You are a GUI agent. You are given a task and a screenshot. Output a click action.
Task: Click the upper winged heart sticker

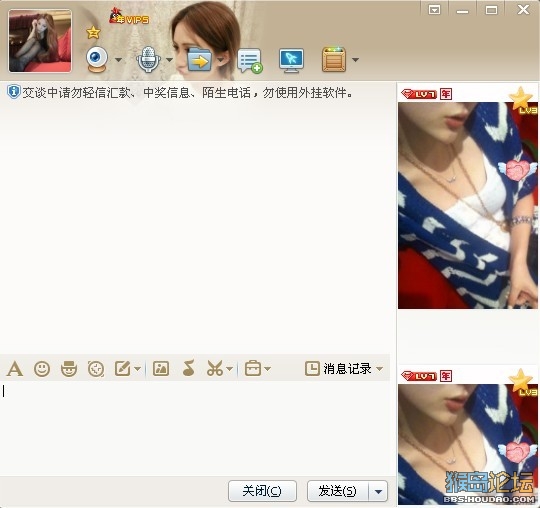click(x=518, y=170)
